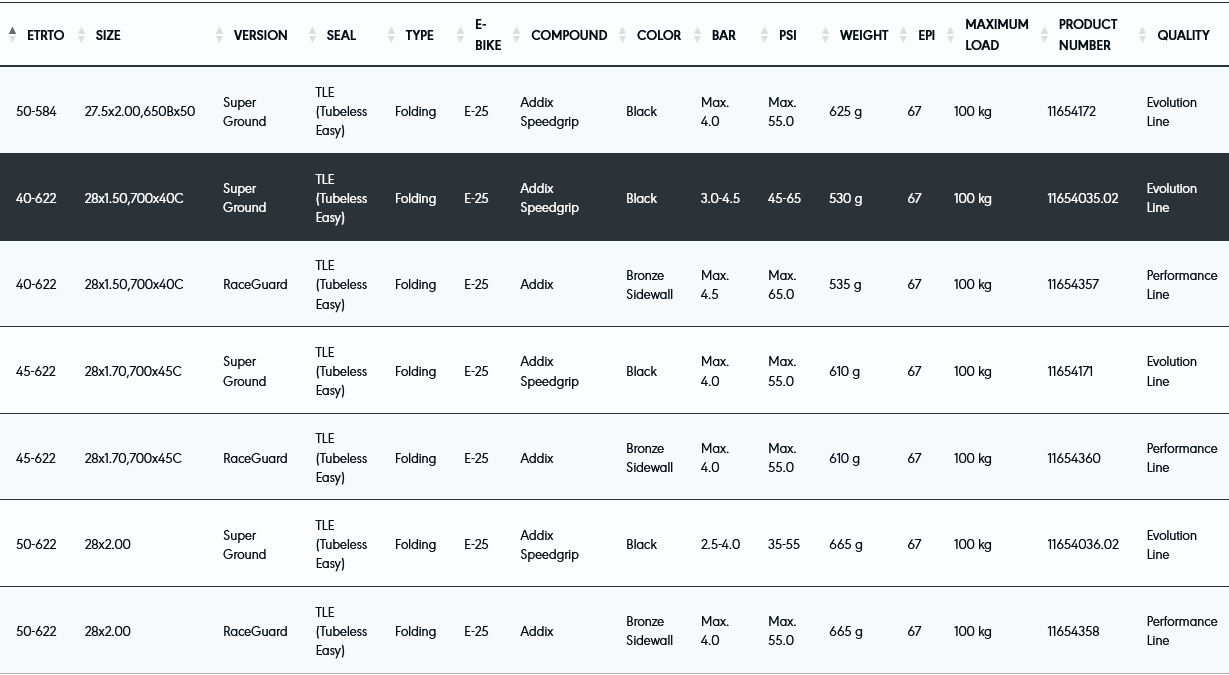
Task: Toggle sort arrows next to VERSION column
Action: coord(219,35)
